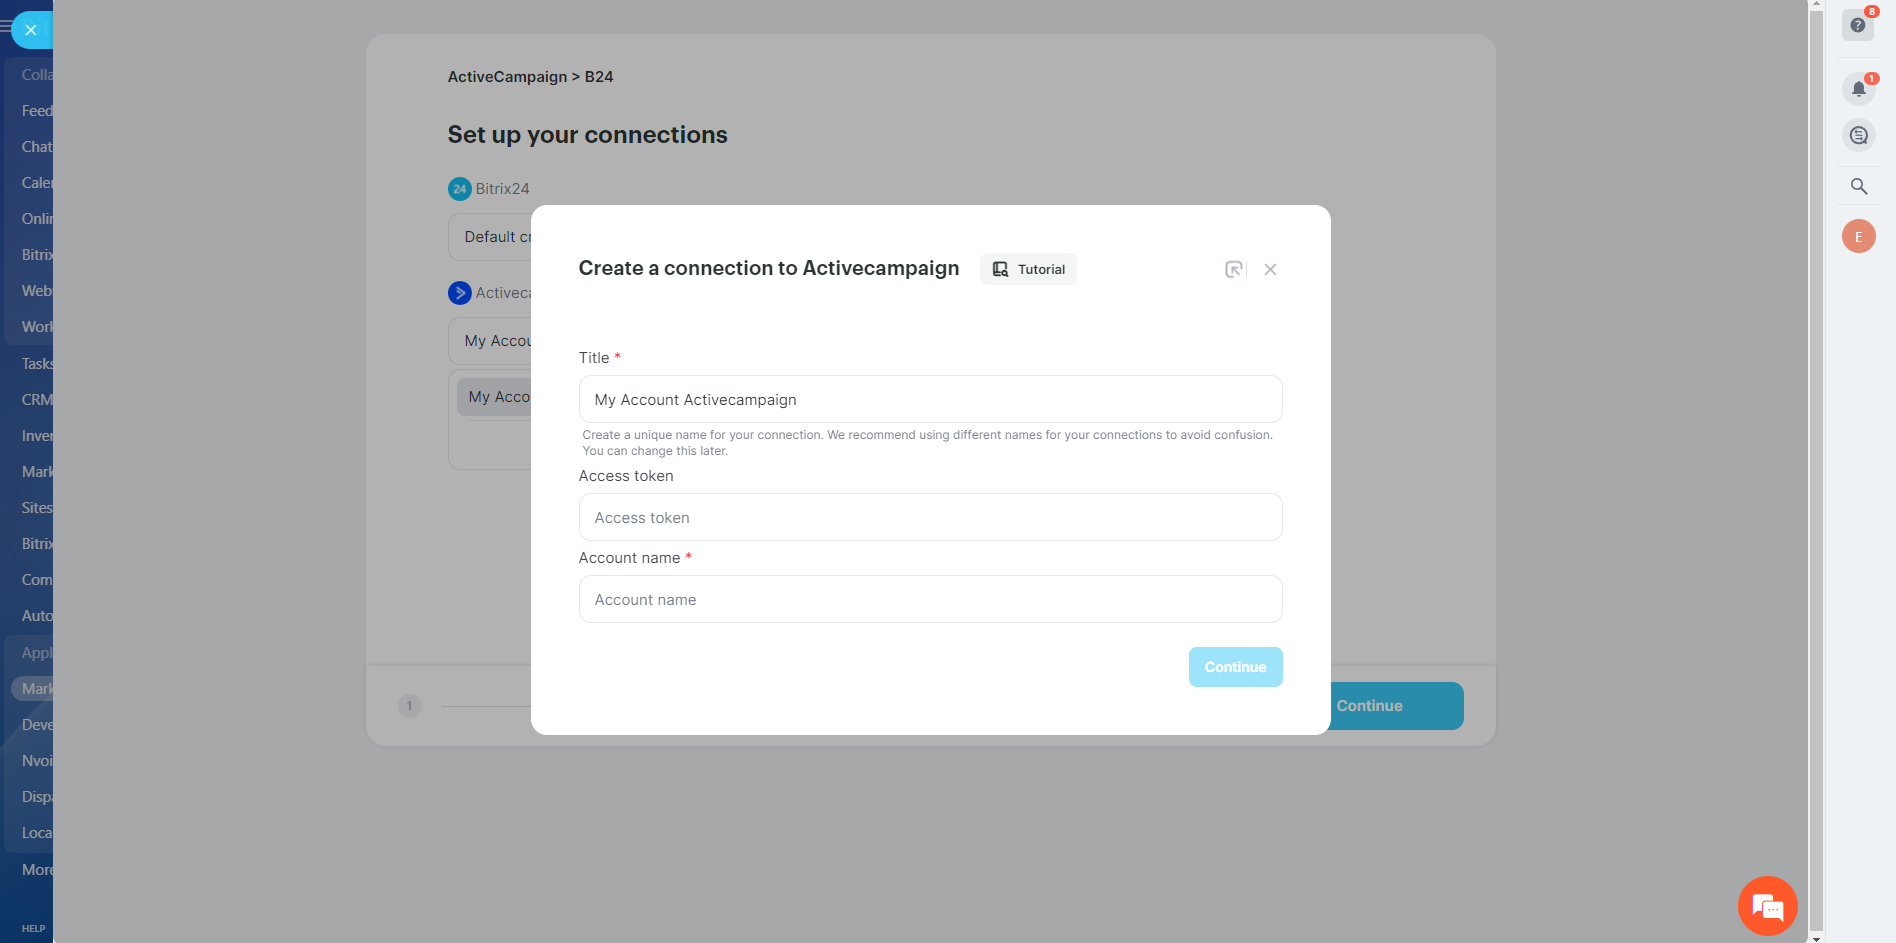Image resolution: width=1896 pixels, height=943 pixels.
Task: Open the orange live chat widget
Action: click(1767, 906)
